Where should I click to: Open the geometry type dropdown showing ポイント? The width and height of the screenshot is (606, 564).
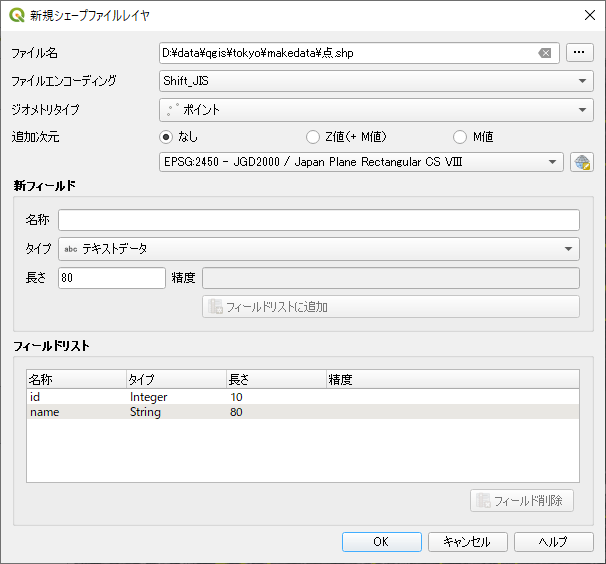(x=376, y=110)
